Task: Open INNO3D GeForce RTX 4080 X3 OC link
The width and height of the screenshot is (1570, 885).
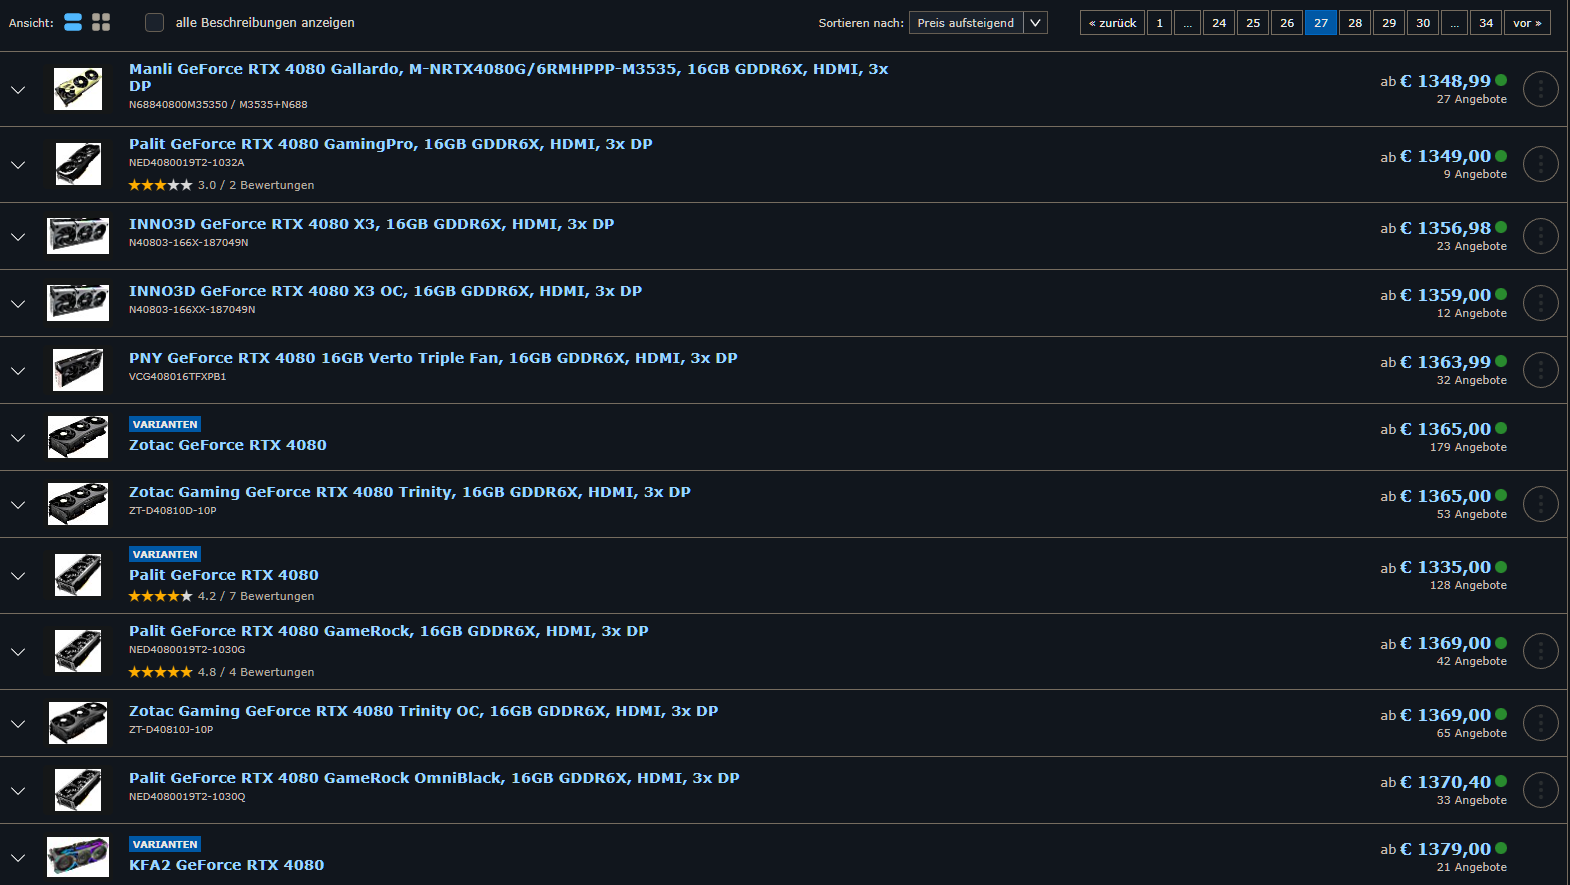Action: pos(385,291)
